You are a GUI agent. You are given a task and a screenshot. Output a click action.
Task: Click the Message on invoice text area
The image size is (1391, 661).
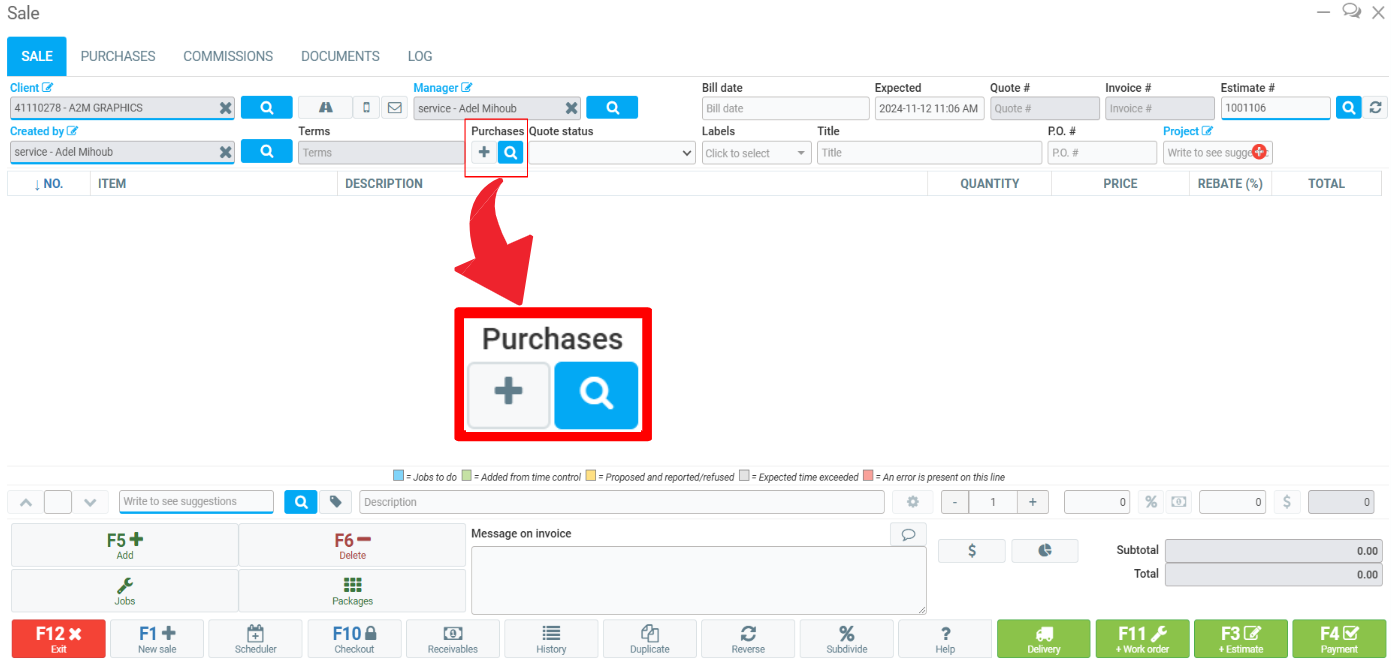(698, 580)
